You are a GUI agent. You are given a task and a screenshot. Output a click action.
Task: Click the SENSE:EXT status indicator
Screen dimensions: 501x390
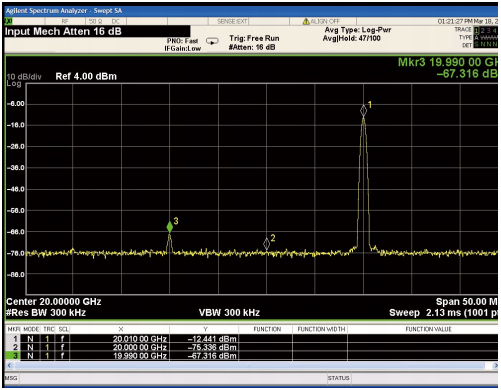click(232, 21)
